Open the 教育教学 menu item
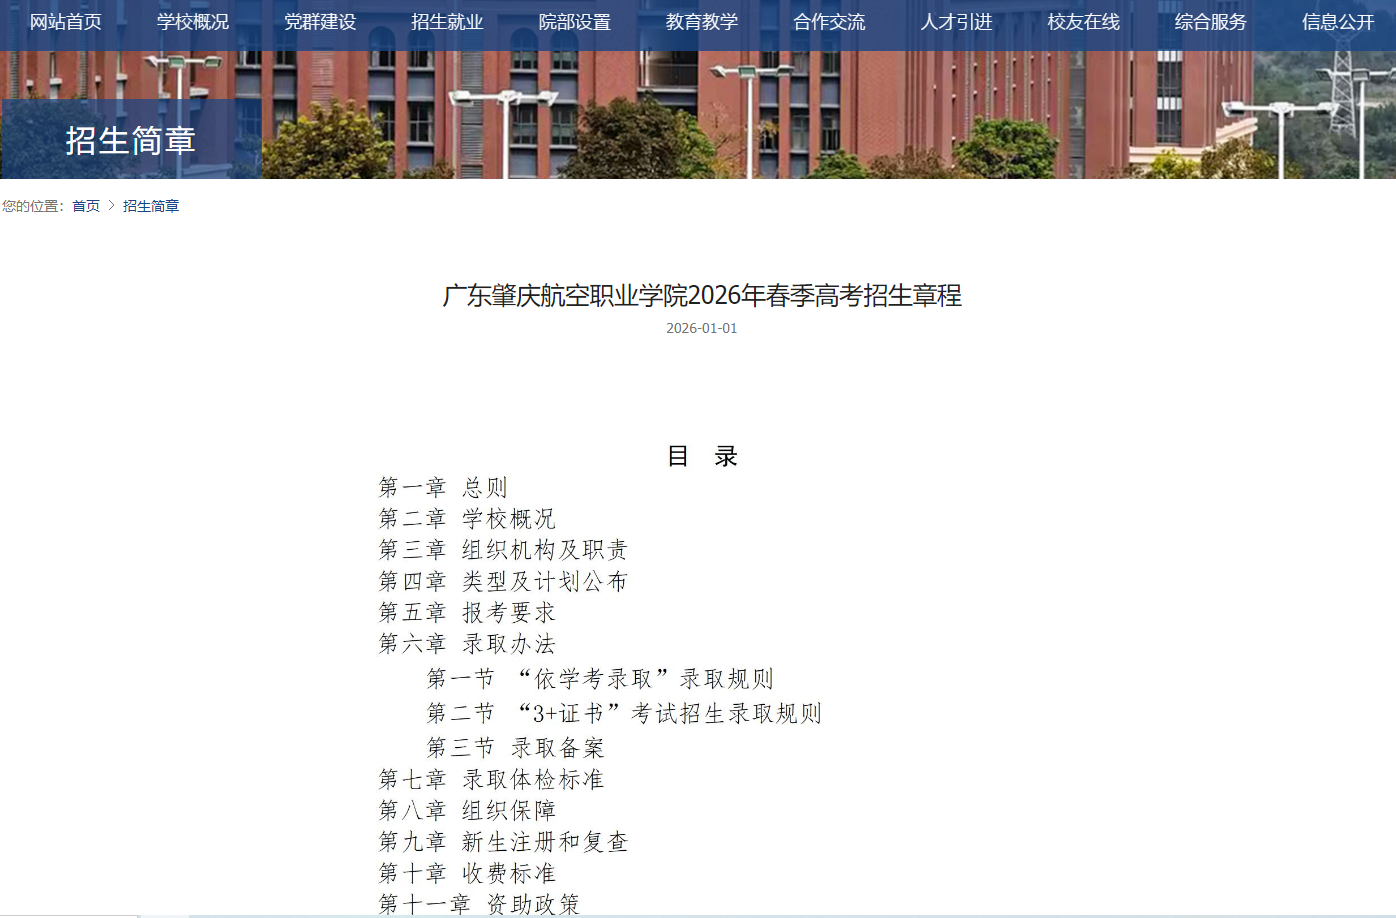Viewport: 1396px width, 918px height. (701, 22)
